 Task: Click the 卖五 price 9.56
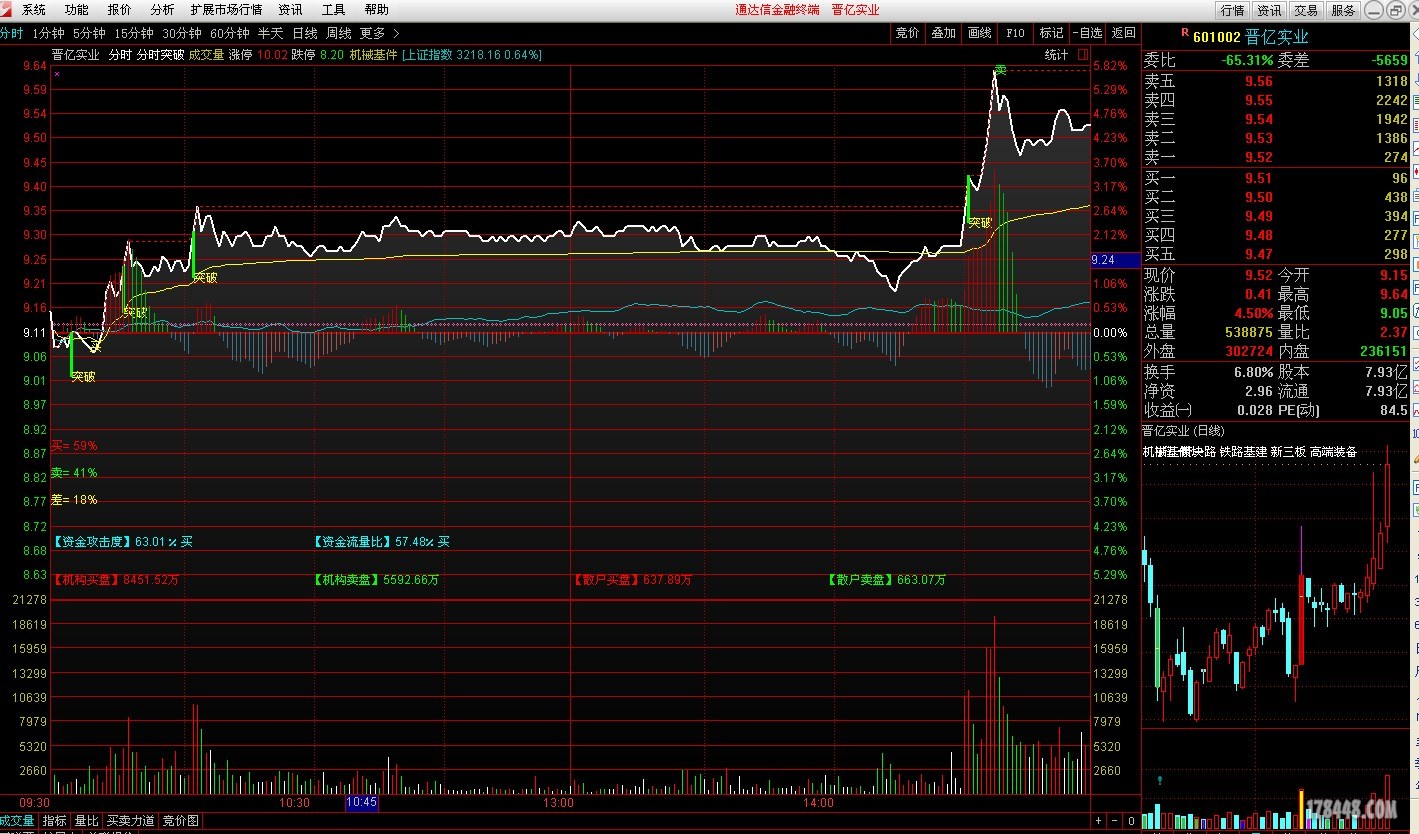coord(1259,82)
